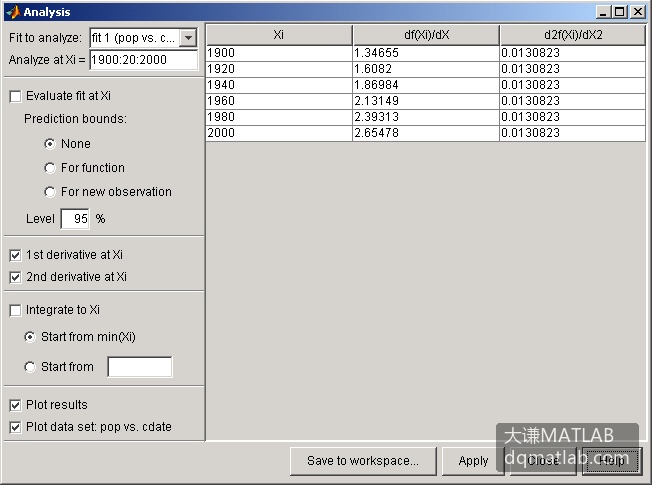Toggle Plot results checkbox
This screenshot has height=485, width=652.
tap(15, 405)
